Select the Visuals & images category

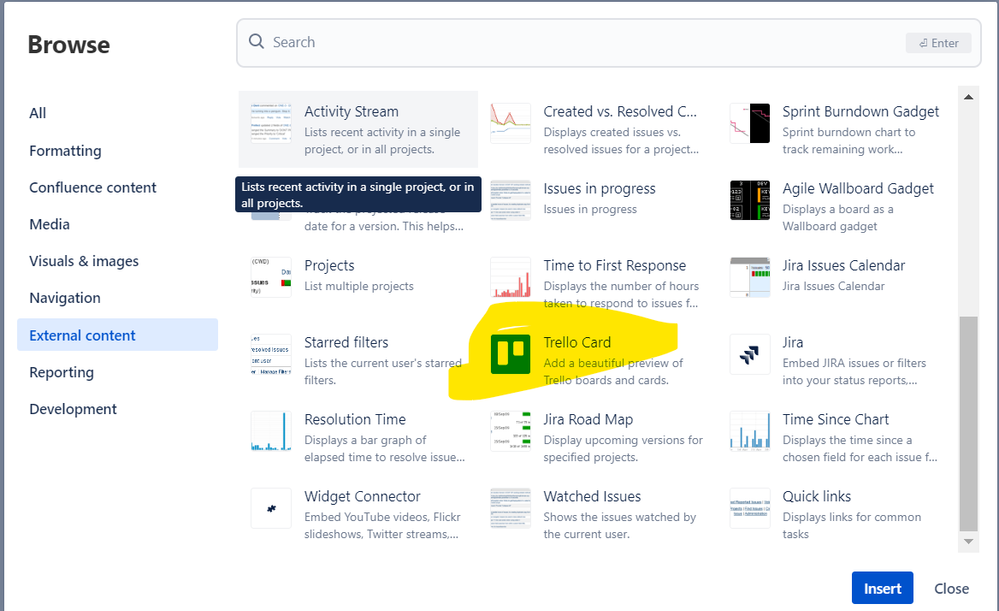(83, 262)
